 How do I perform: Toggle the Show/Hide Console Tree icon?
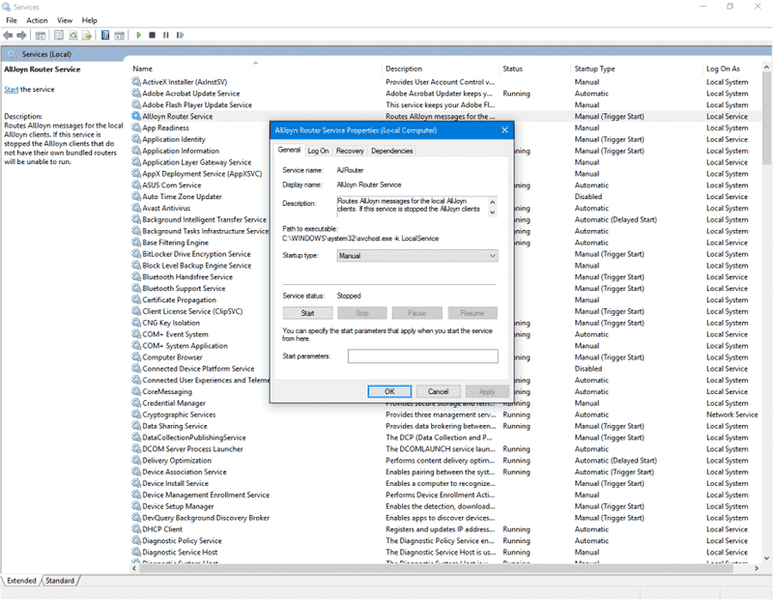pyautogui.click(x=40, y=35)
